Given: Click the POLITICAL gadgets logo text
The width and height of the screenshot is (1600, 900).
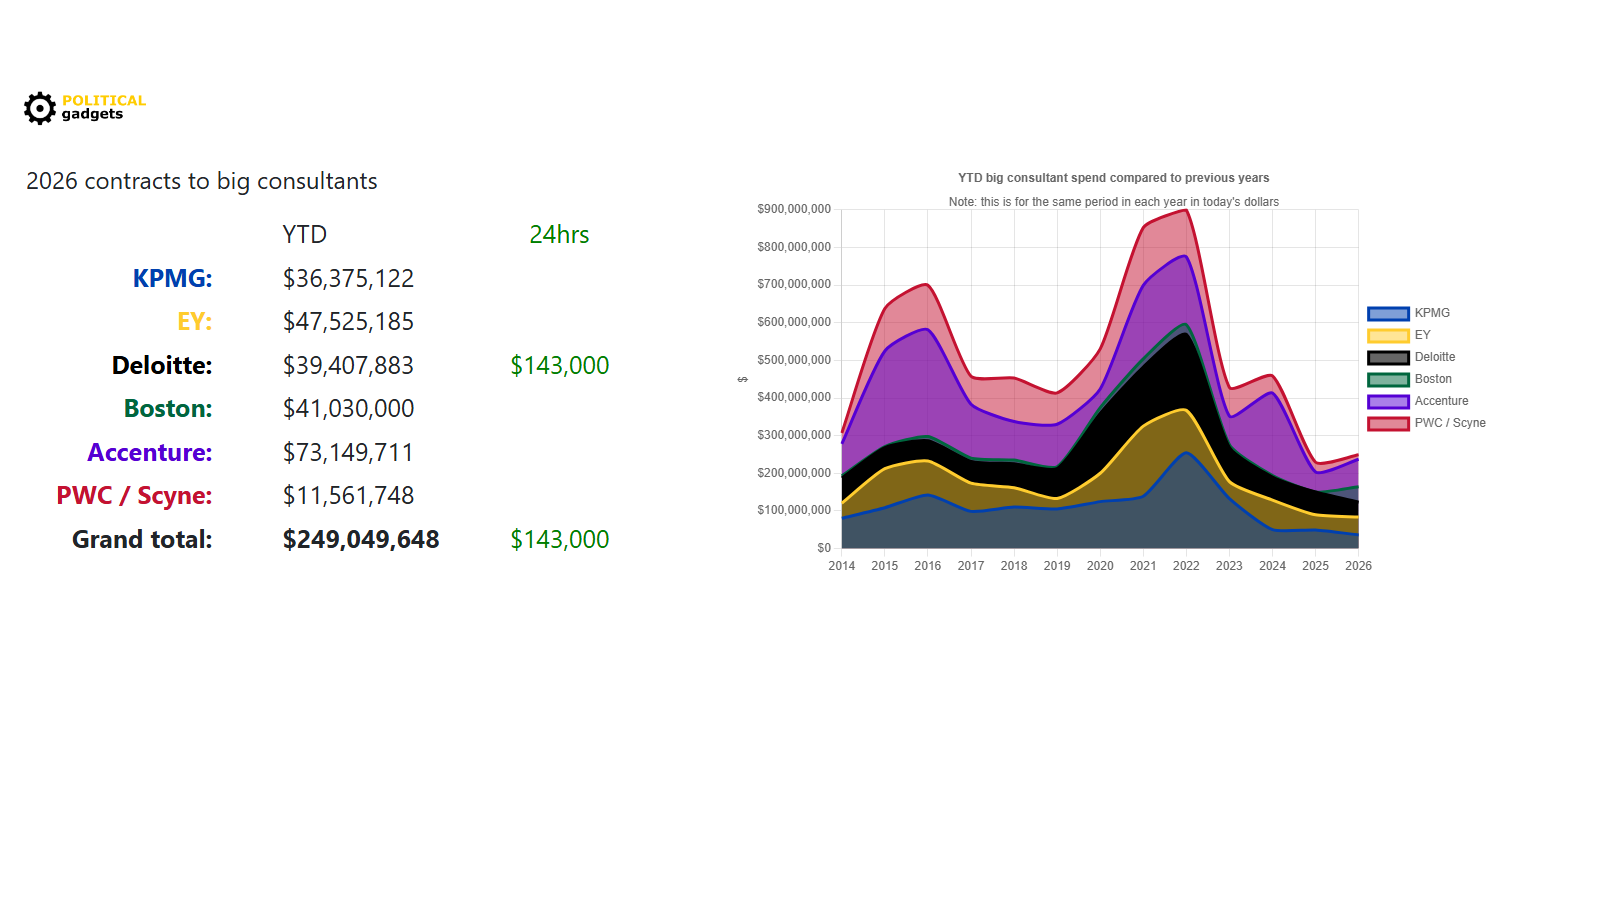Looking at the screenshot, I should (104, 107).
